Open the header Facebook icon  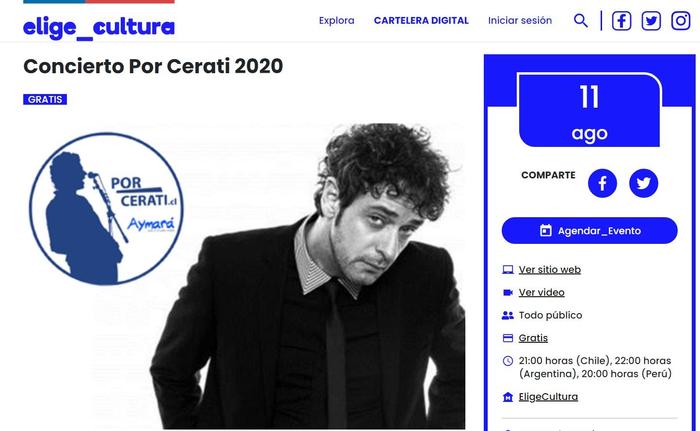tap(621, 21)
